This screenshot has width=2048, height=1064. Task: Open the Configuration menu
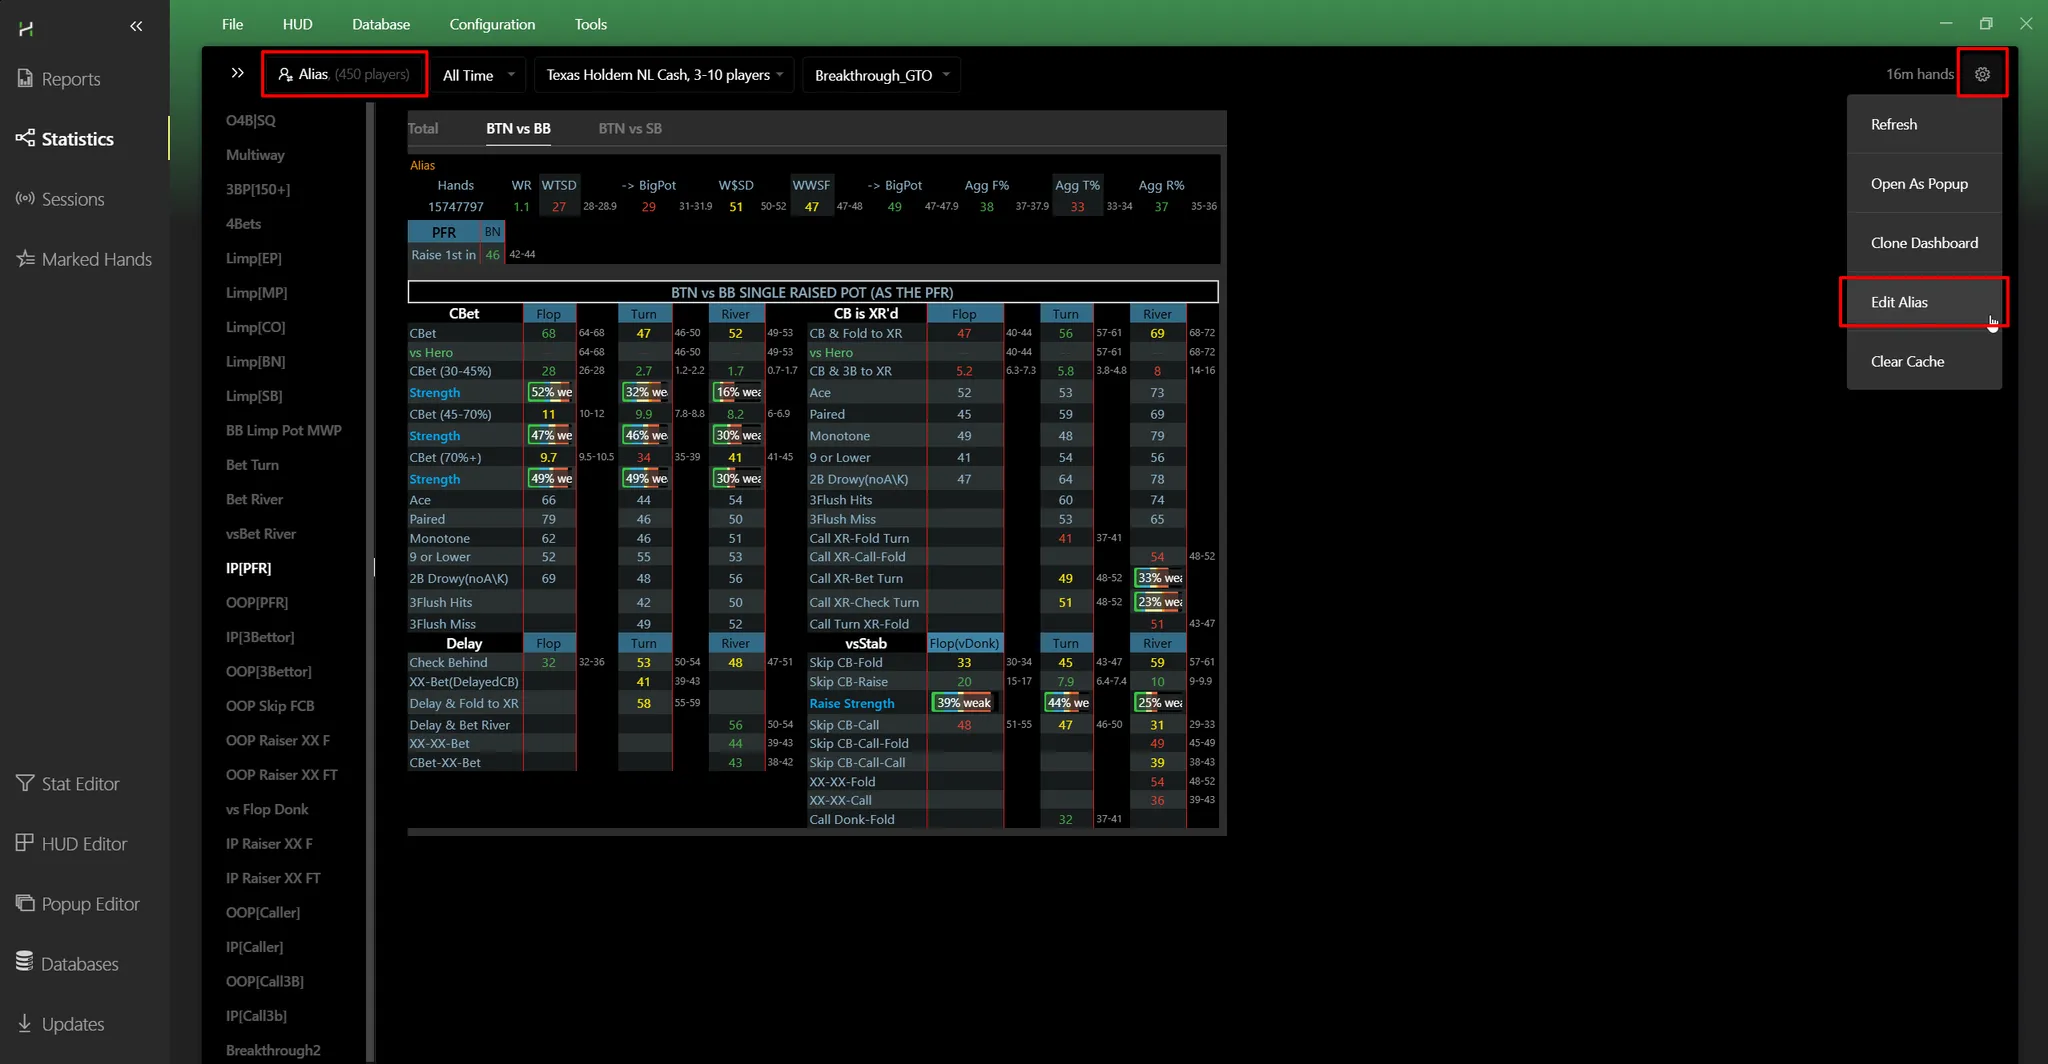click(492, 24)
